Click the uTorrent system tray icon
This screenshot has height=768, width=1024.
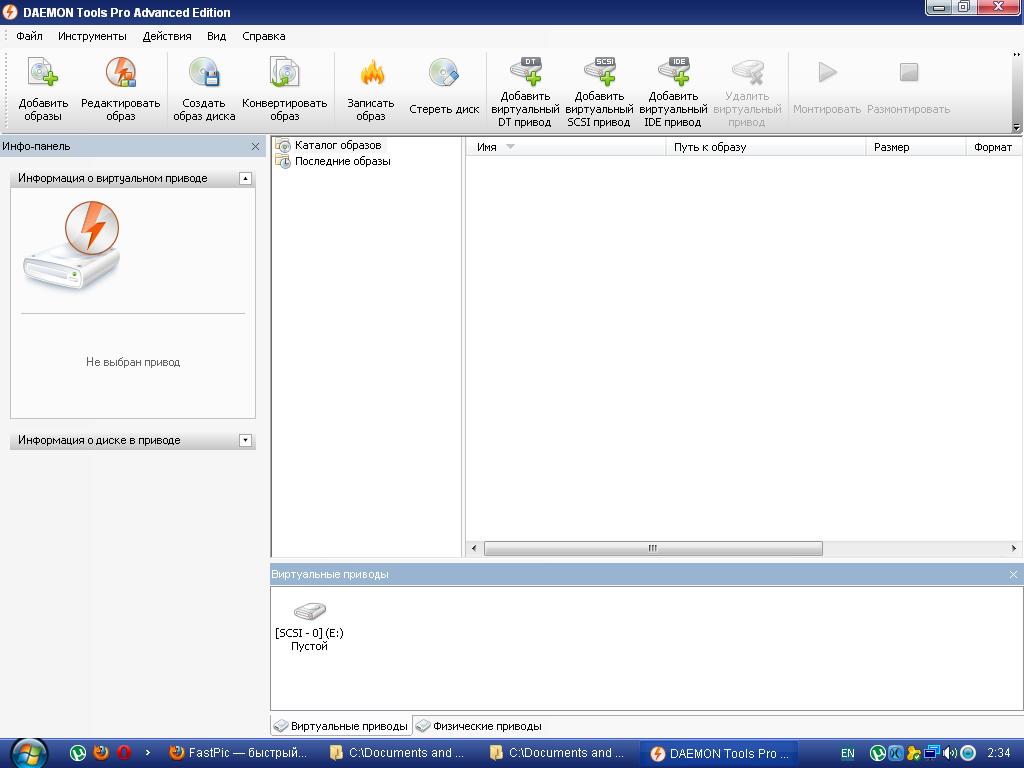(x=878, y=753)
